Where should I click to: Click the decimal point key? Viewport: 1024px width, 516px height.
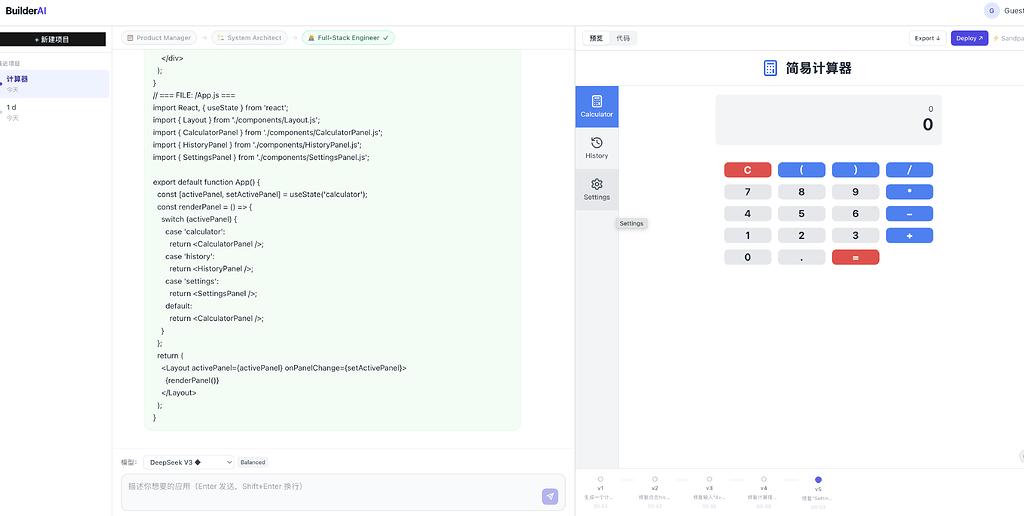801,257
